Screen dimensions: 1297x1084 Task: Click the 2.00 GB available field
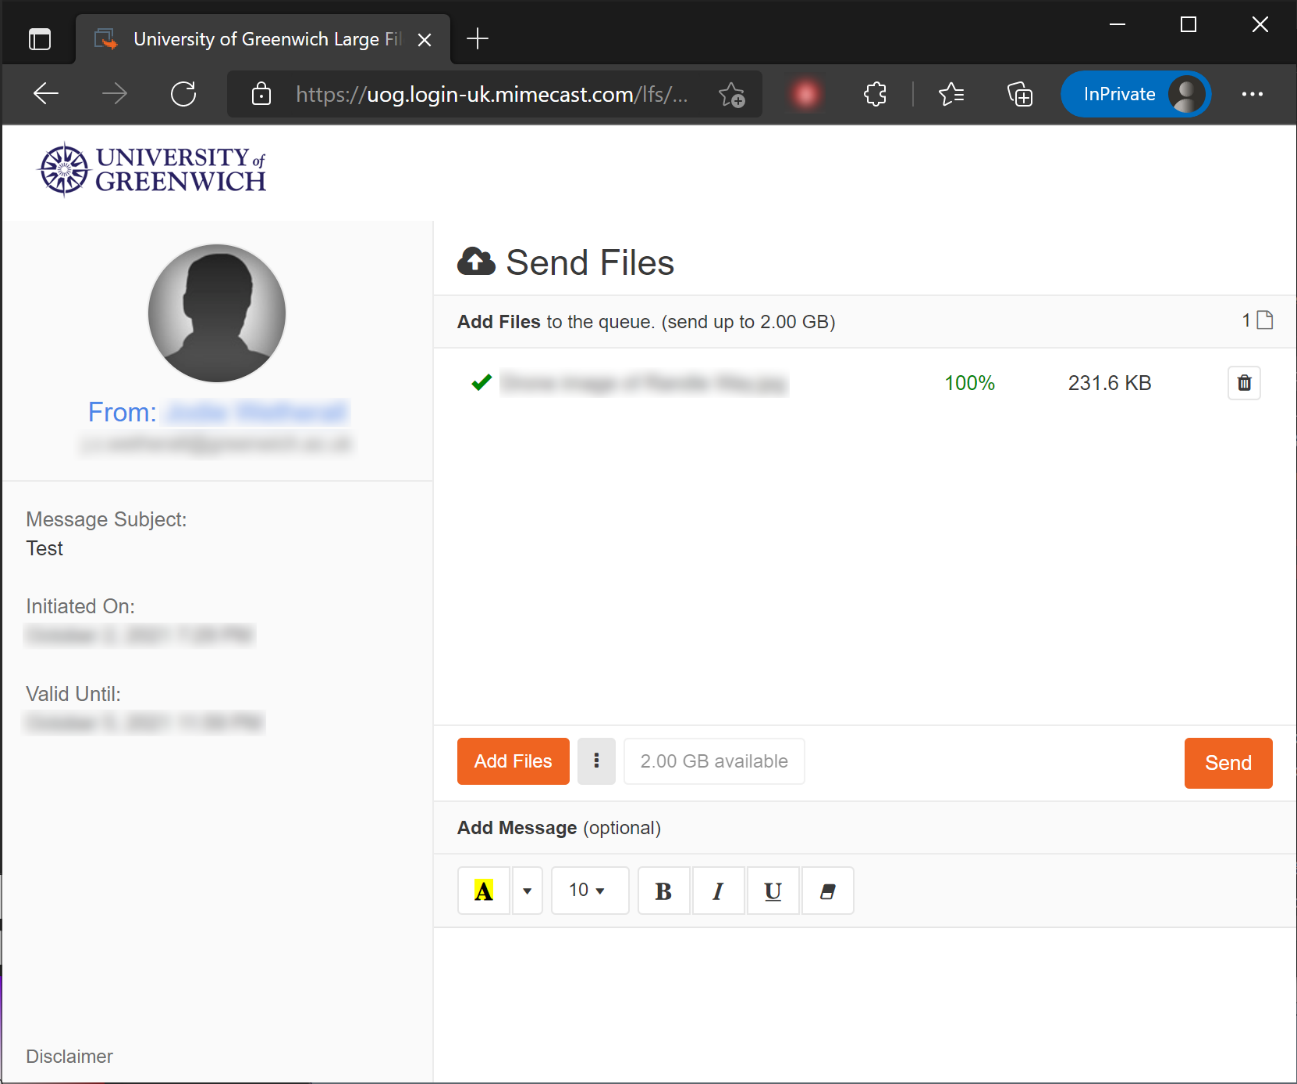[x=714, y=761]
